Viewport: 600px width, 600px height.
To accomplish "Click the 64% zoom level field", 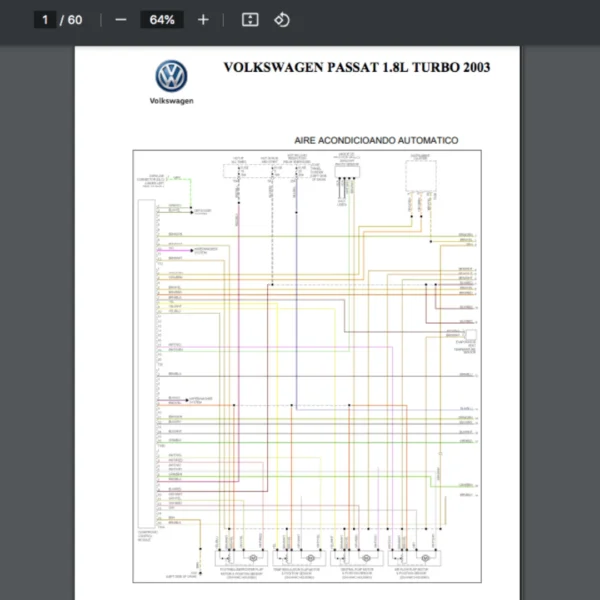I will (x=162, y=20).
